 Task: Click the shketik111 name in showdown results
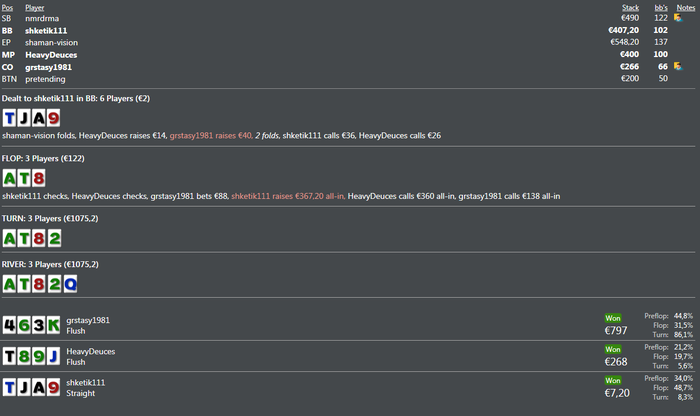pos(86,383)
